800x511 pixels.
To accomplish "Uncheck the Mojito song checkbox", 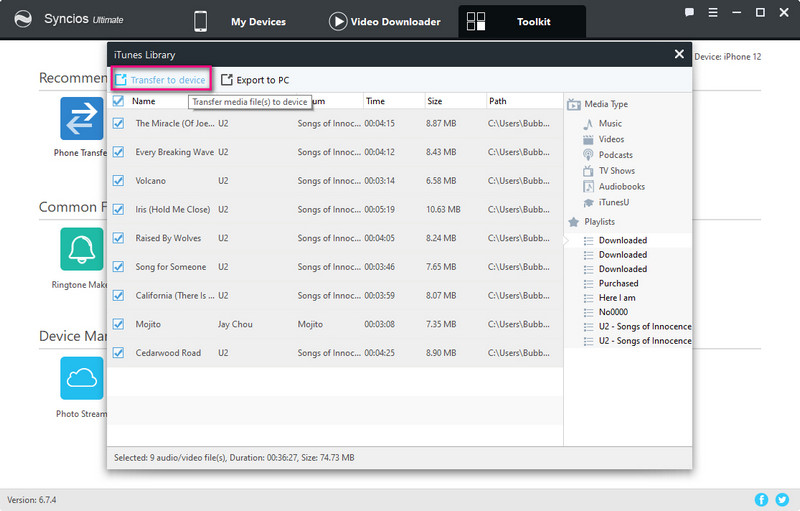I will [118, 324].
